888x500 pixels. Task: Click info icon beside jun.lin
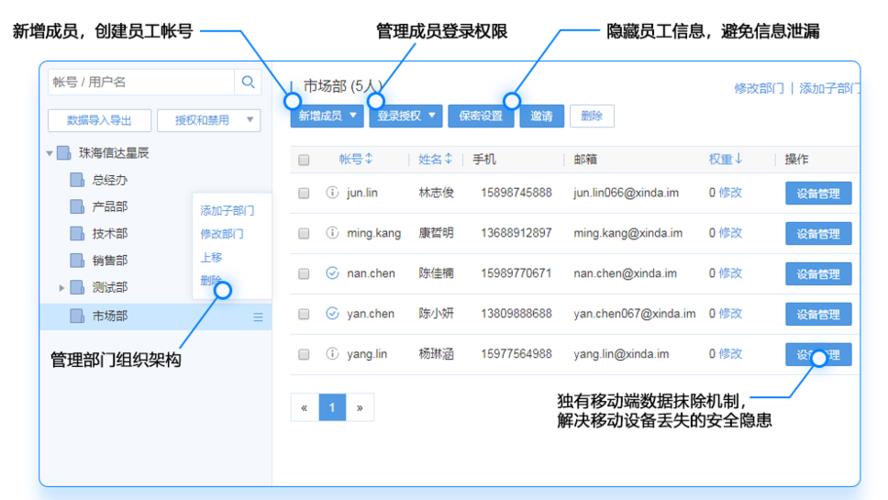coord(333,193)
